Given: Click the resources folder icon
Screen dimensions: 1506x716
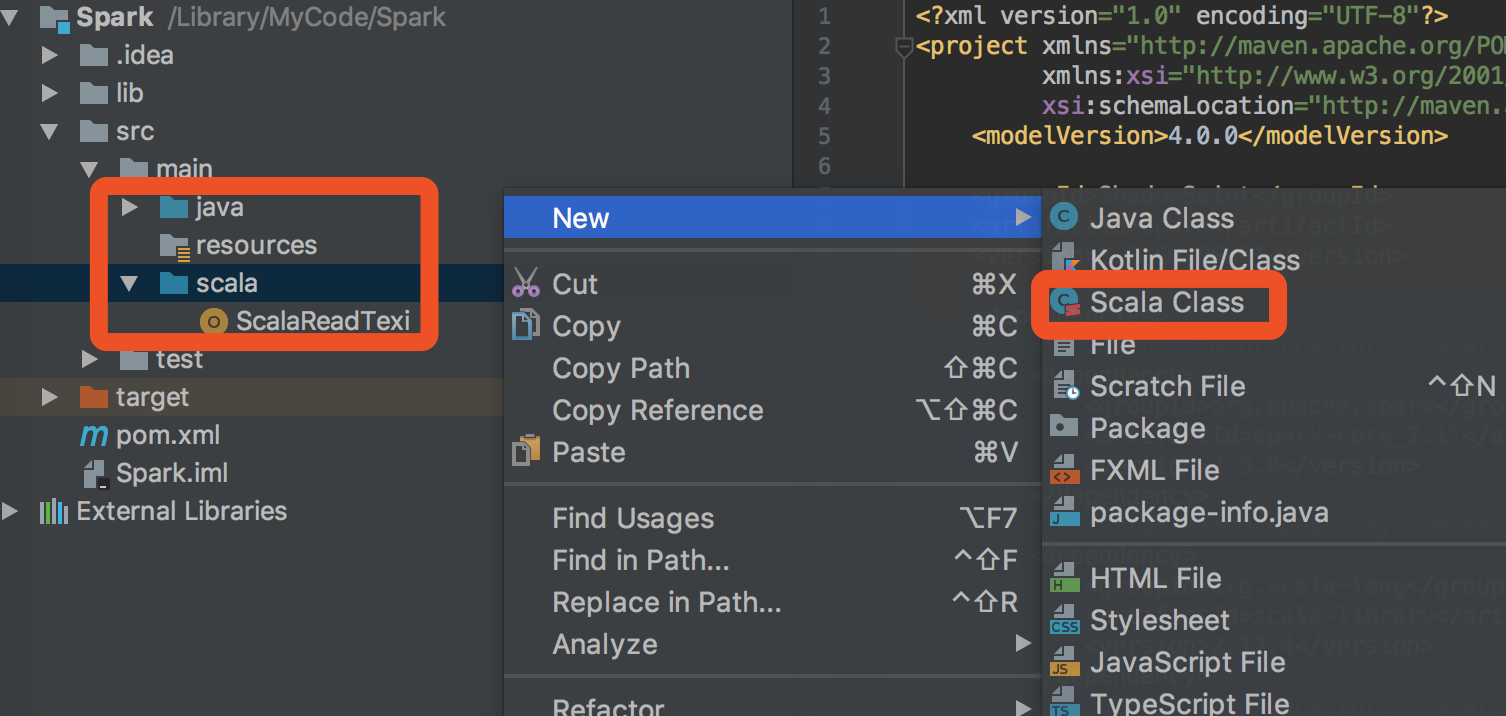Looking at the screenshot, I should pos(174,246).
